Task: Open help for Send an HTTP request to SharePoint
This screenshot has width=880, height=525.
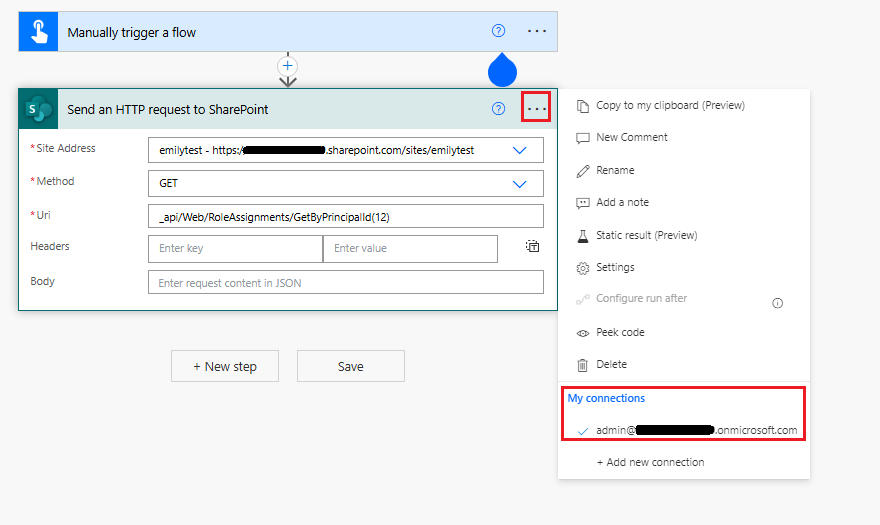Action: pos(498,109)
